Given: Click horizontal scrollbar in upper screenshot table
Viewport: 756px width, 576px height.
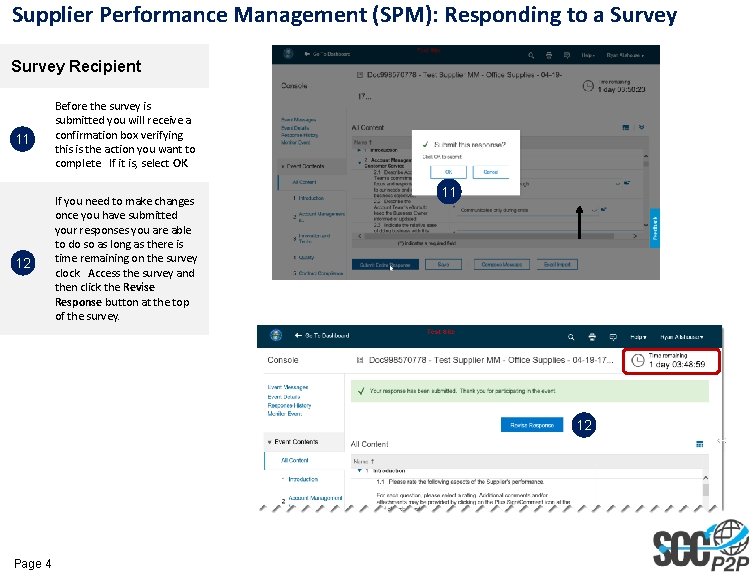Looking at the screenshot, I should [489, 236].
